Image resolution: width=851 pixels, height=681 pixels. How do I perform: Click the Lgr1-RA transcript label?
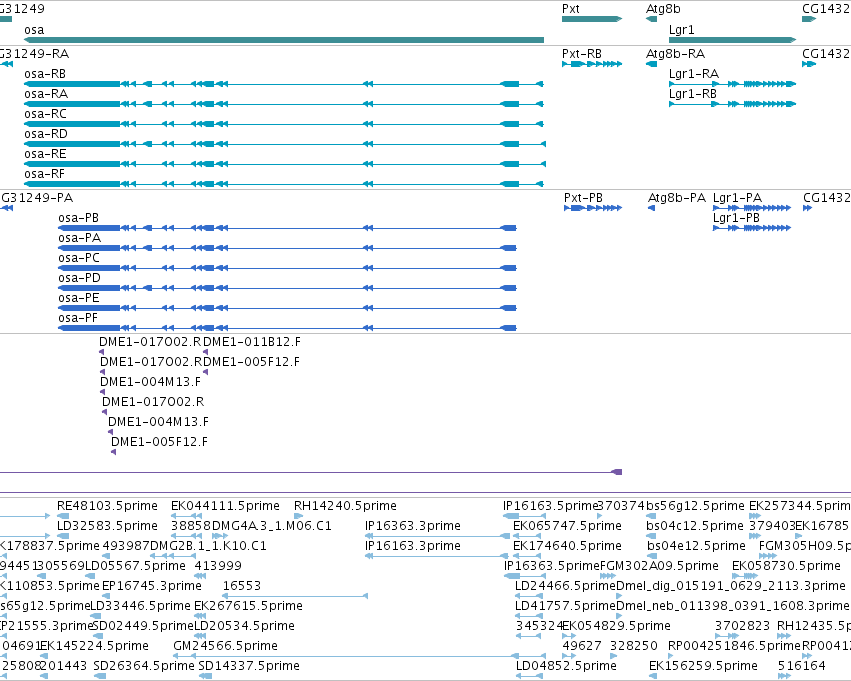[694, 74]
